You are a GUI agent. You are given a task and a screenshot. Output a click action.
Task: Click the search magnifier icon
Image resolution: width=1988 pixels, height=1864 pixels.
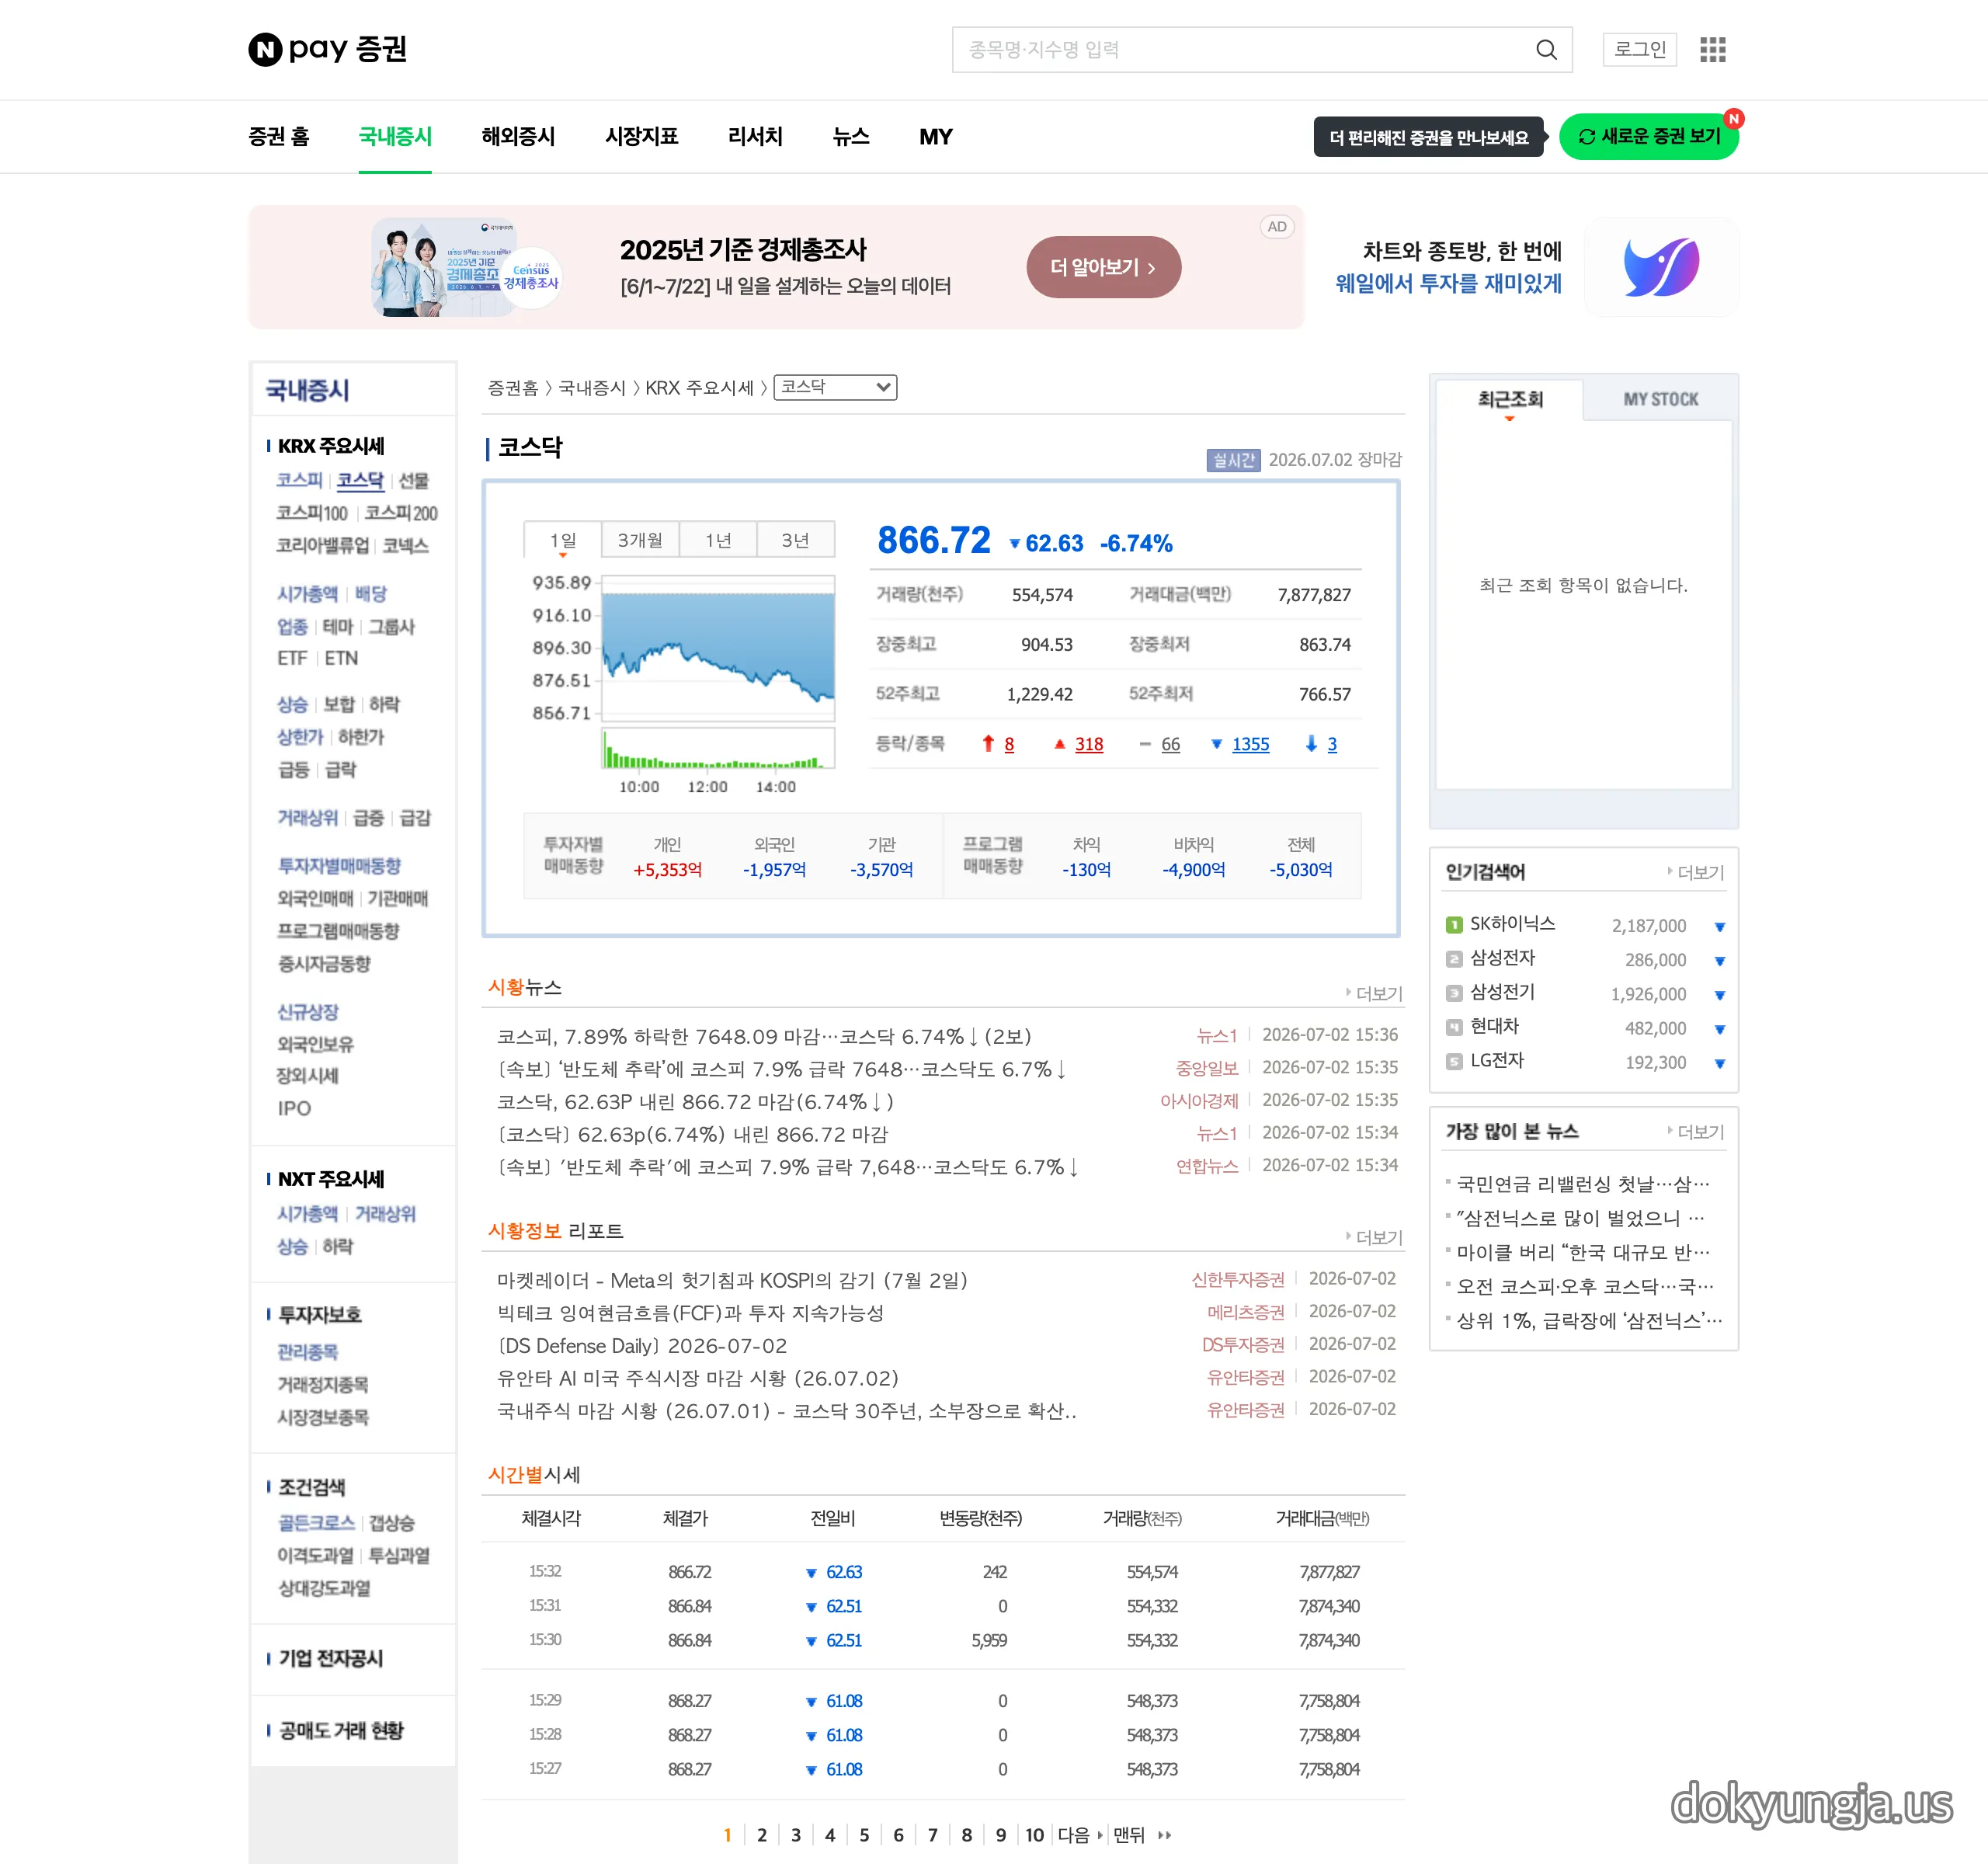pyautogui.click(x=1546, y=50)
